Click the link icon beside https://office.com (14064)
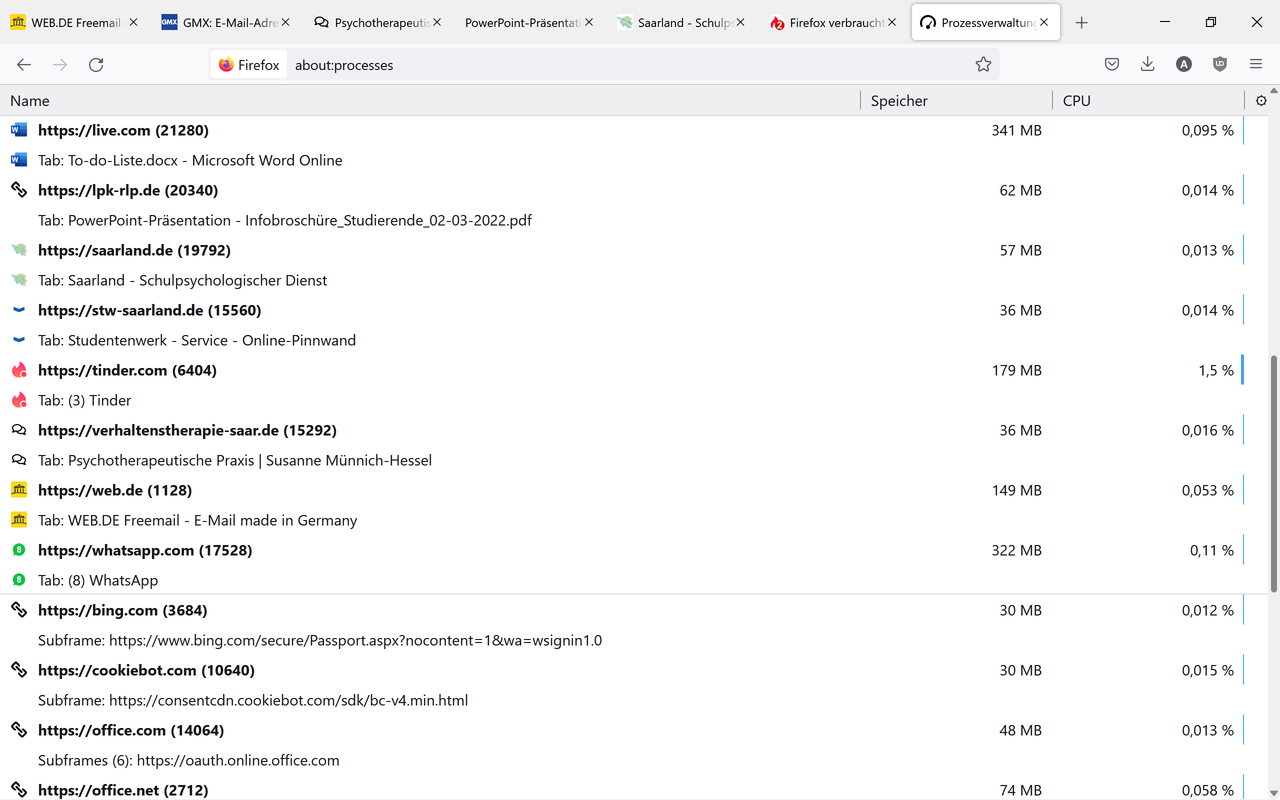Screen dimensions: 1280x800 (19, 730)
